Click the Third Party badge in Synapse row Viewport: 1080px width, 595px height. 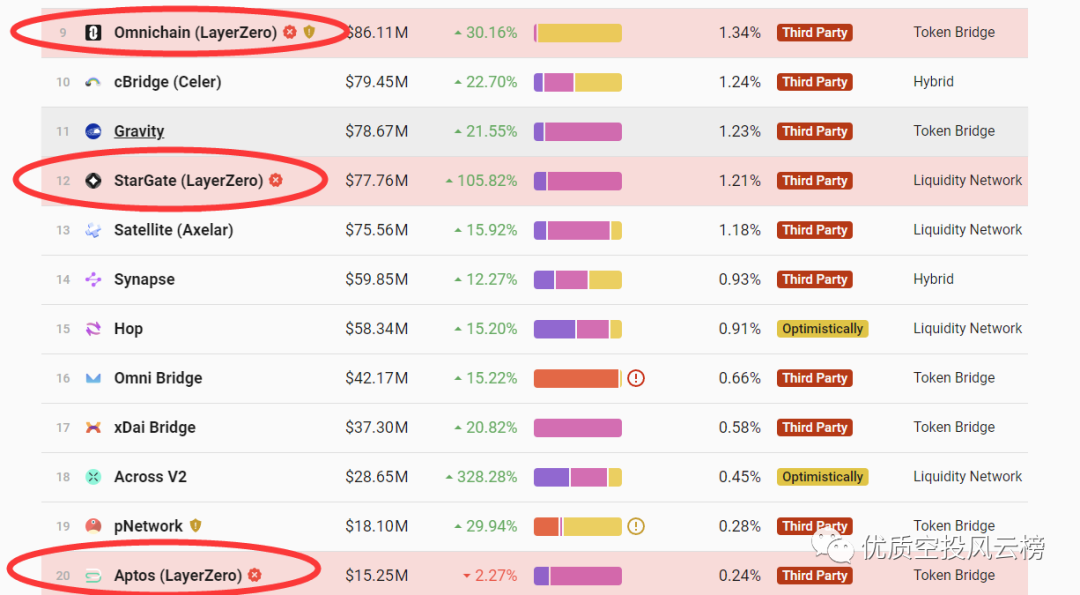point(815,279)
